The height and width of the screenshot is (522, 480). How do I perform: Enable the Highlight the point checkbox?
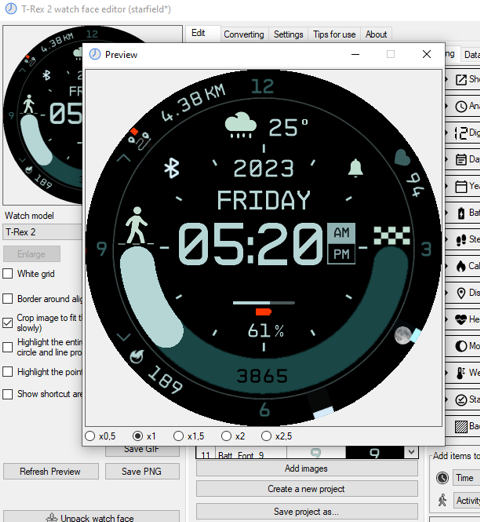point(7,372)
